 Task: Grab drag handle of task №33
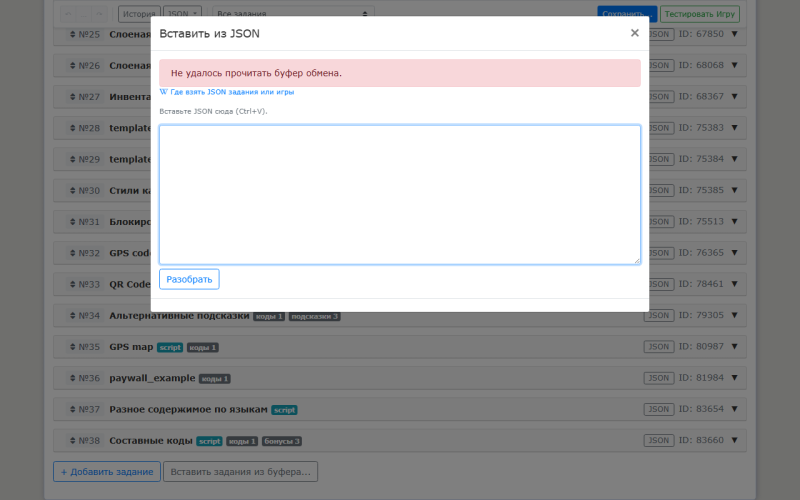(x=72, y=284)
